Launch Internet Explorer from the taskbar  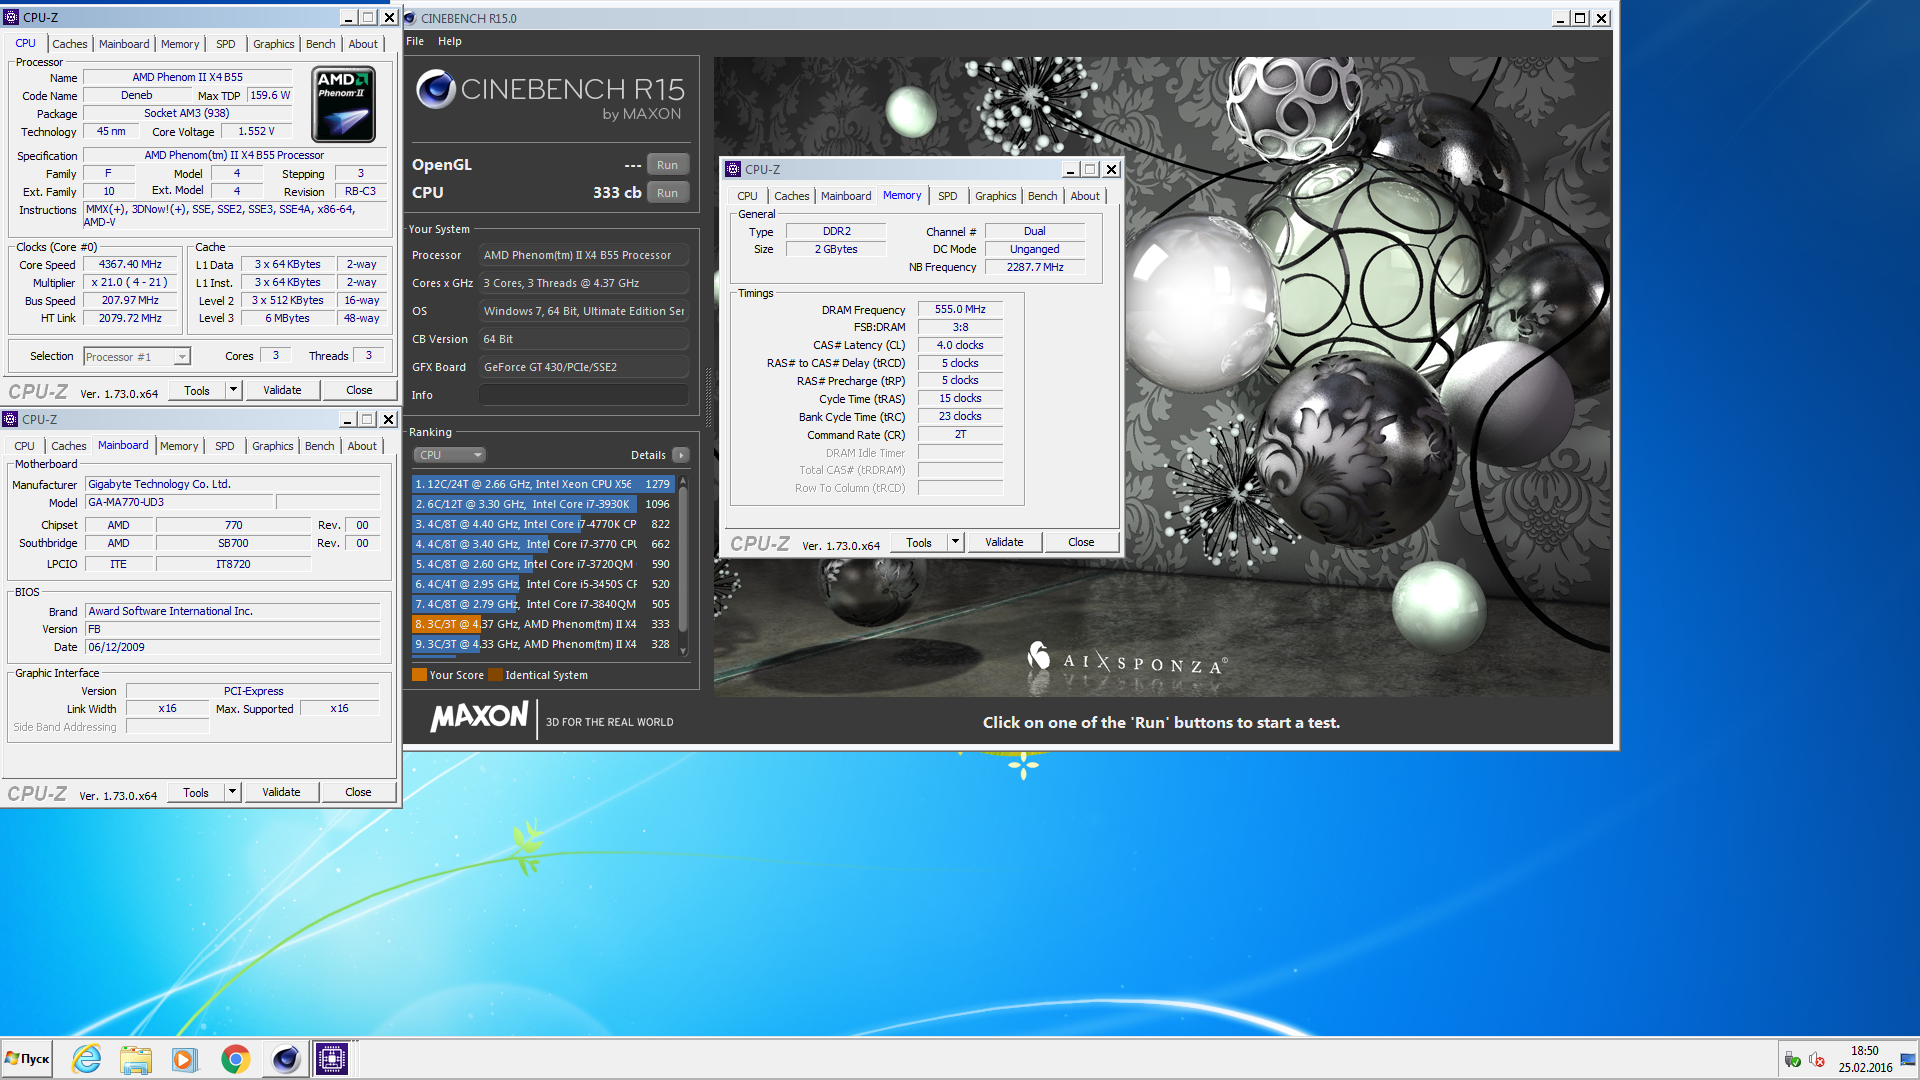click(x=87, y=1059)
